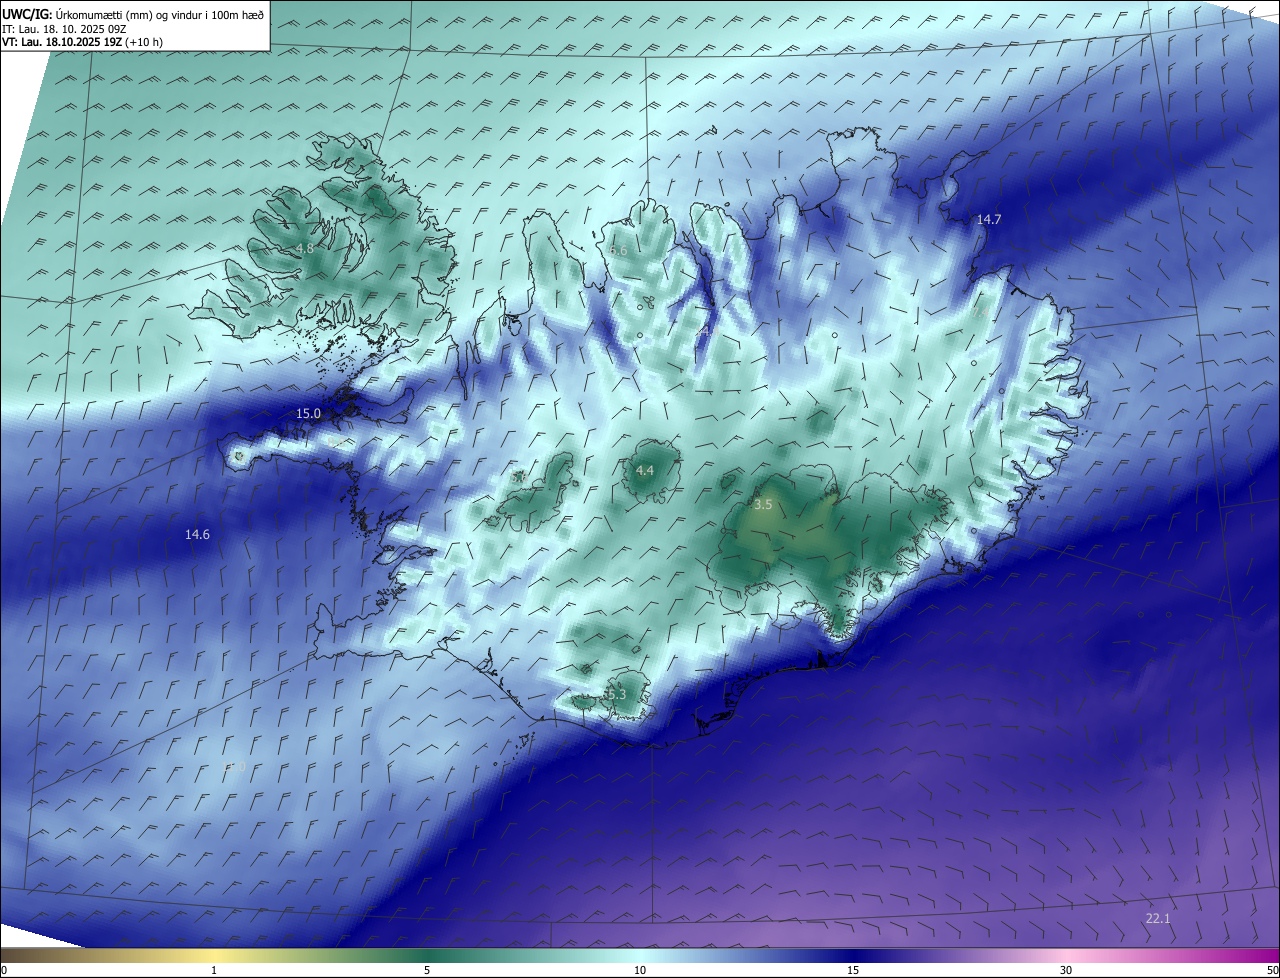The width and height of the screenshot is (1280, 978).
Task: Click the 22.1 value label in the southeast corner
Action: [1157, 918]
